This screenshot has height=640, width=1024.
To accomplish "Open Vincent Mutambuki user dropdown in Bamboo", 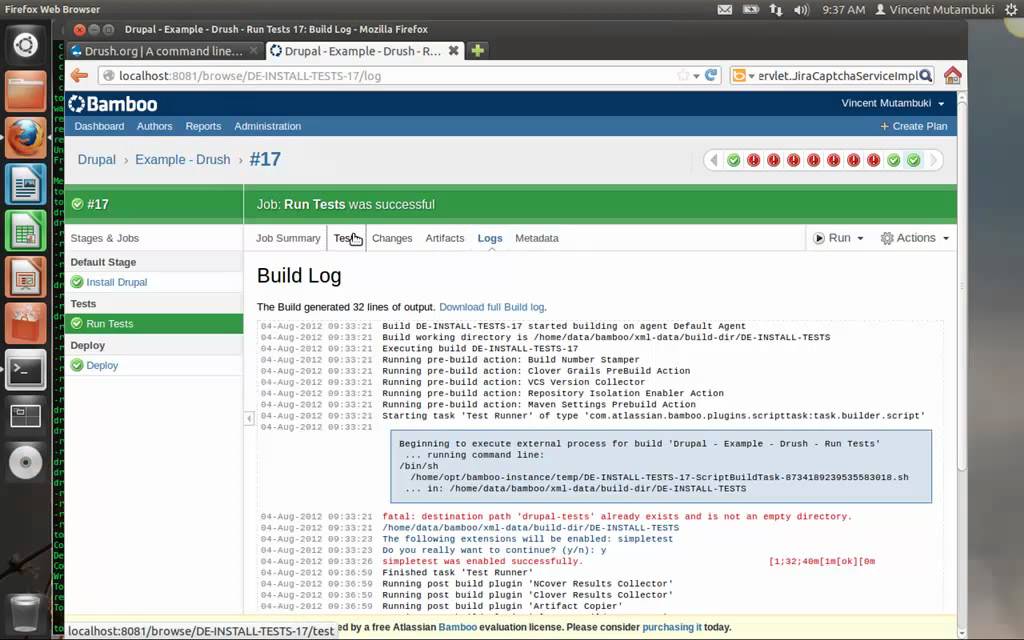I will tap(892, 103).
